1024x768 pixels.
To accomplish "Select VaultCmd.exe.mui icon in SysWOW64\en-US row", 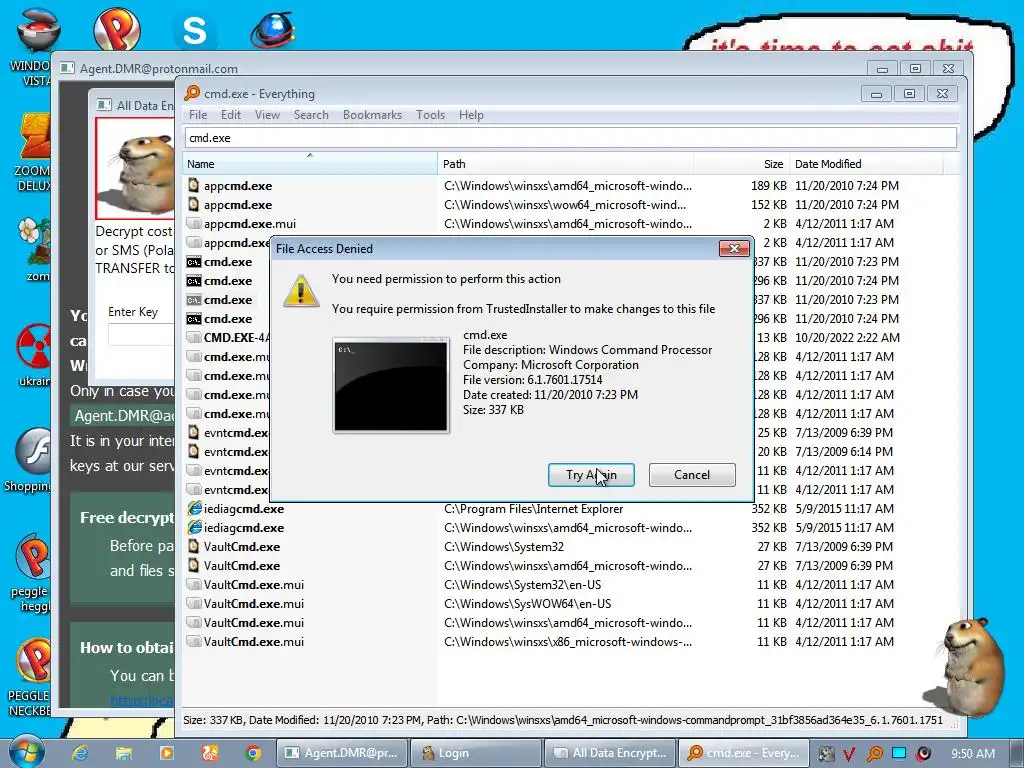I will pyautogui.click(x=194, y=603).
